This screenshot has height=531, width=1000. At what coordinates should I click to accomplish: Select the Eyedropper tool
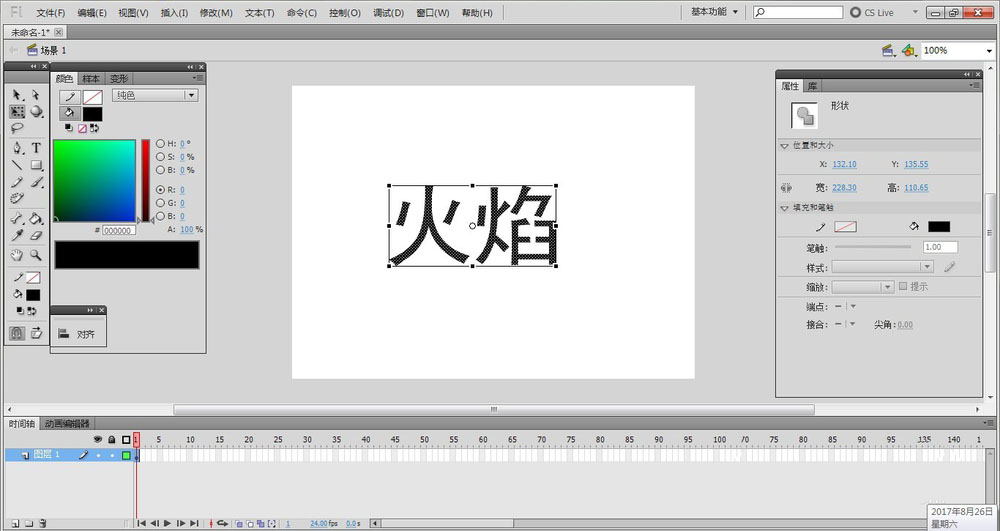tap(17, 235)
